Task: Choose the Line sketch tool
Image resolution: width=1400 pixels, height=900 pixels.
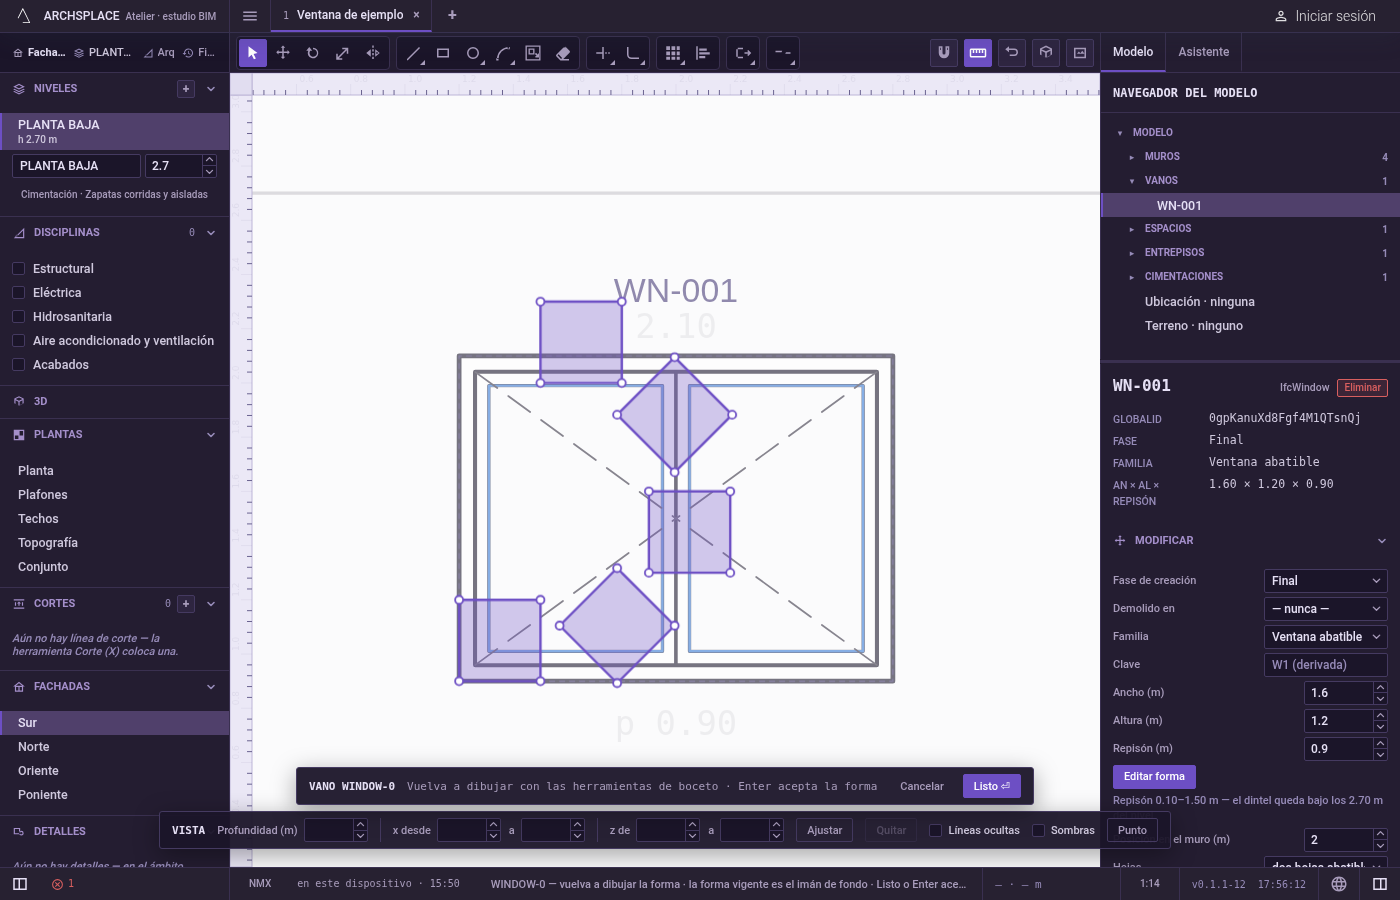Action: click(413, 53)
